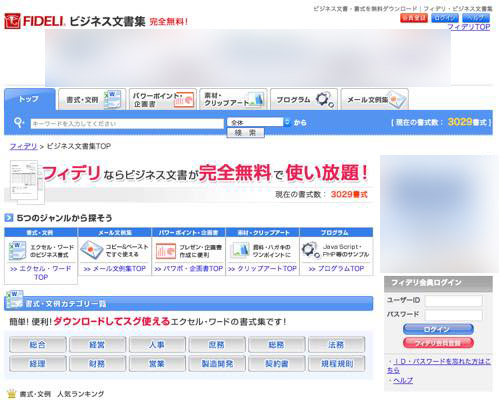Open the ヘルプ link in login panel

click(403, 380)
